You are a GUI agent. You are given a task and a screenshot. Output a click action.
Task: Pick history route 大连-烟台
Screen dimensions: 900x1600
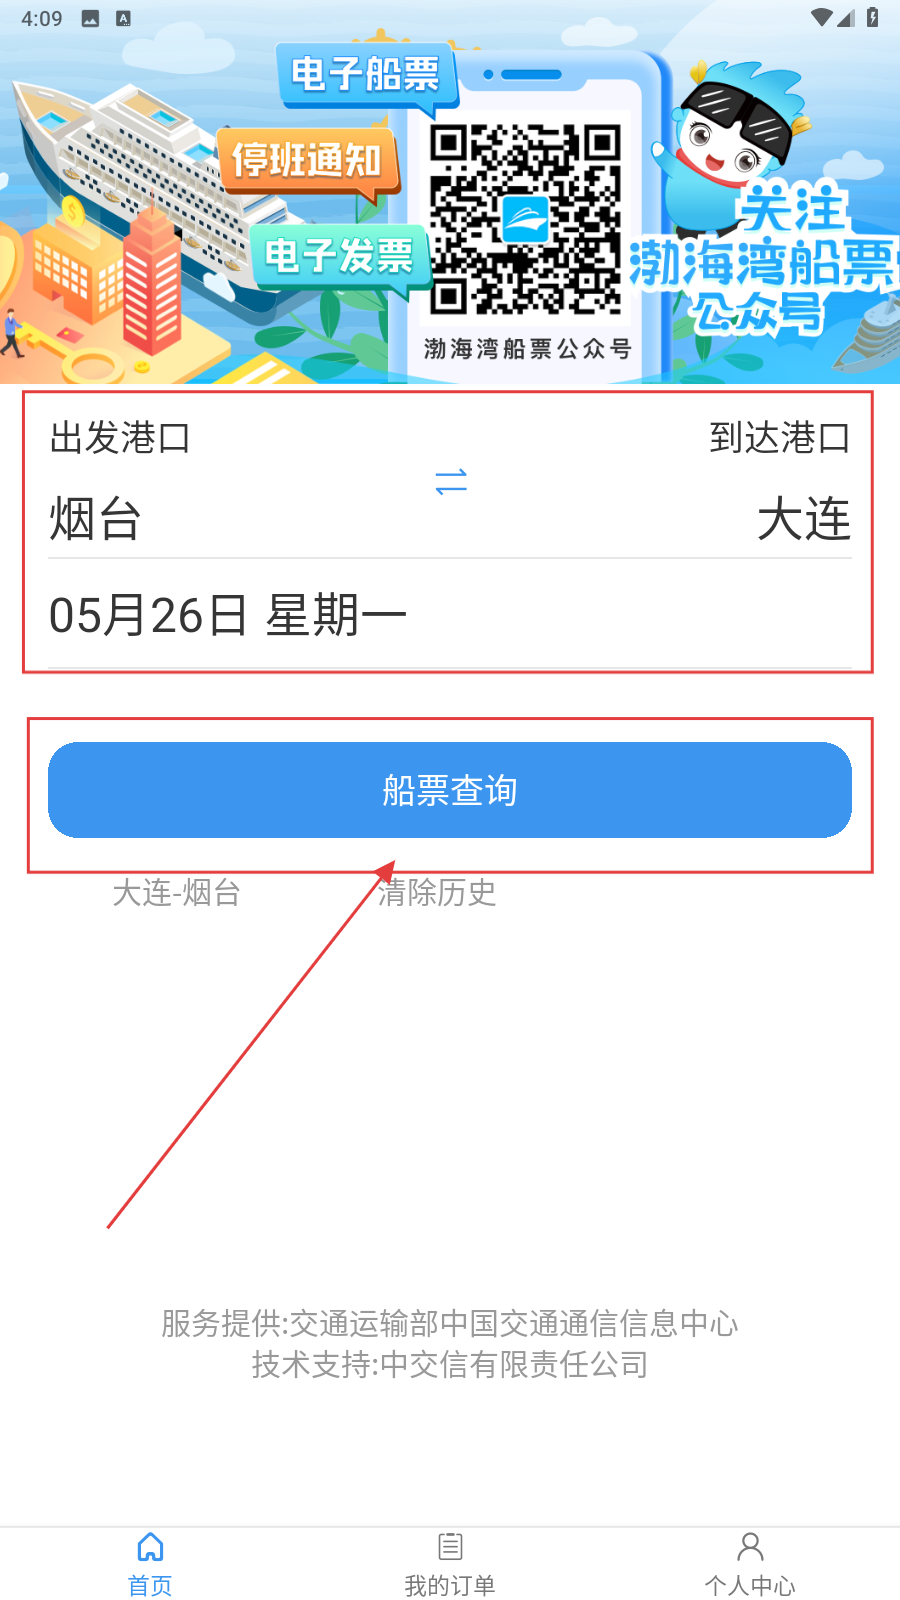(176, 892)
